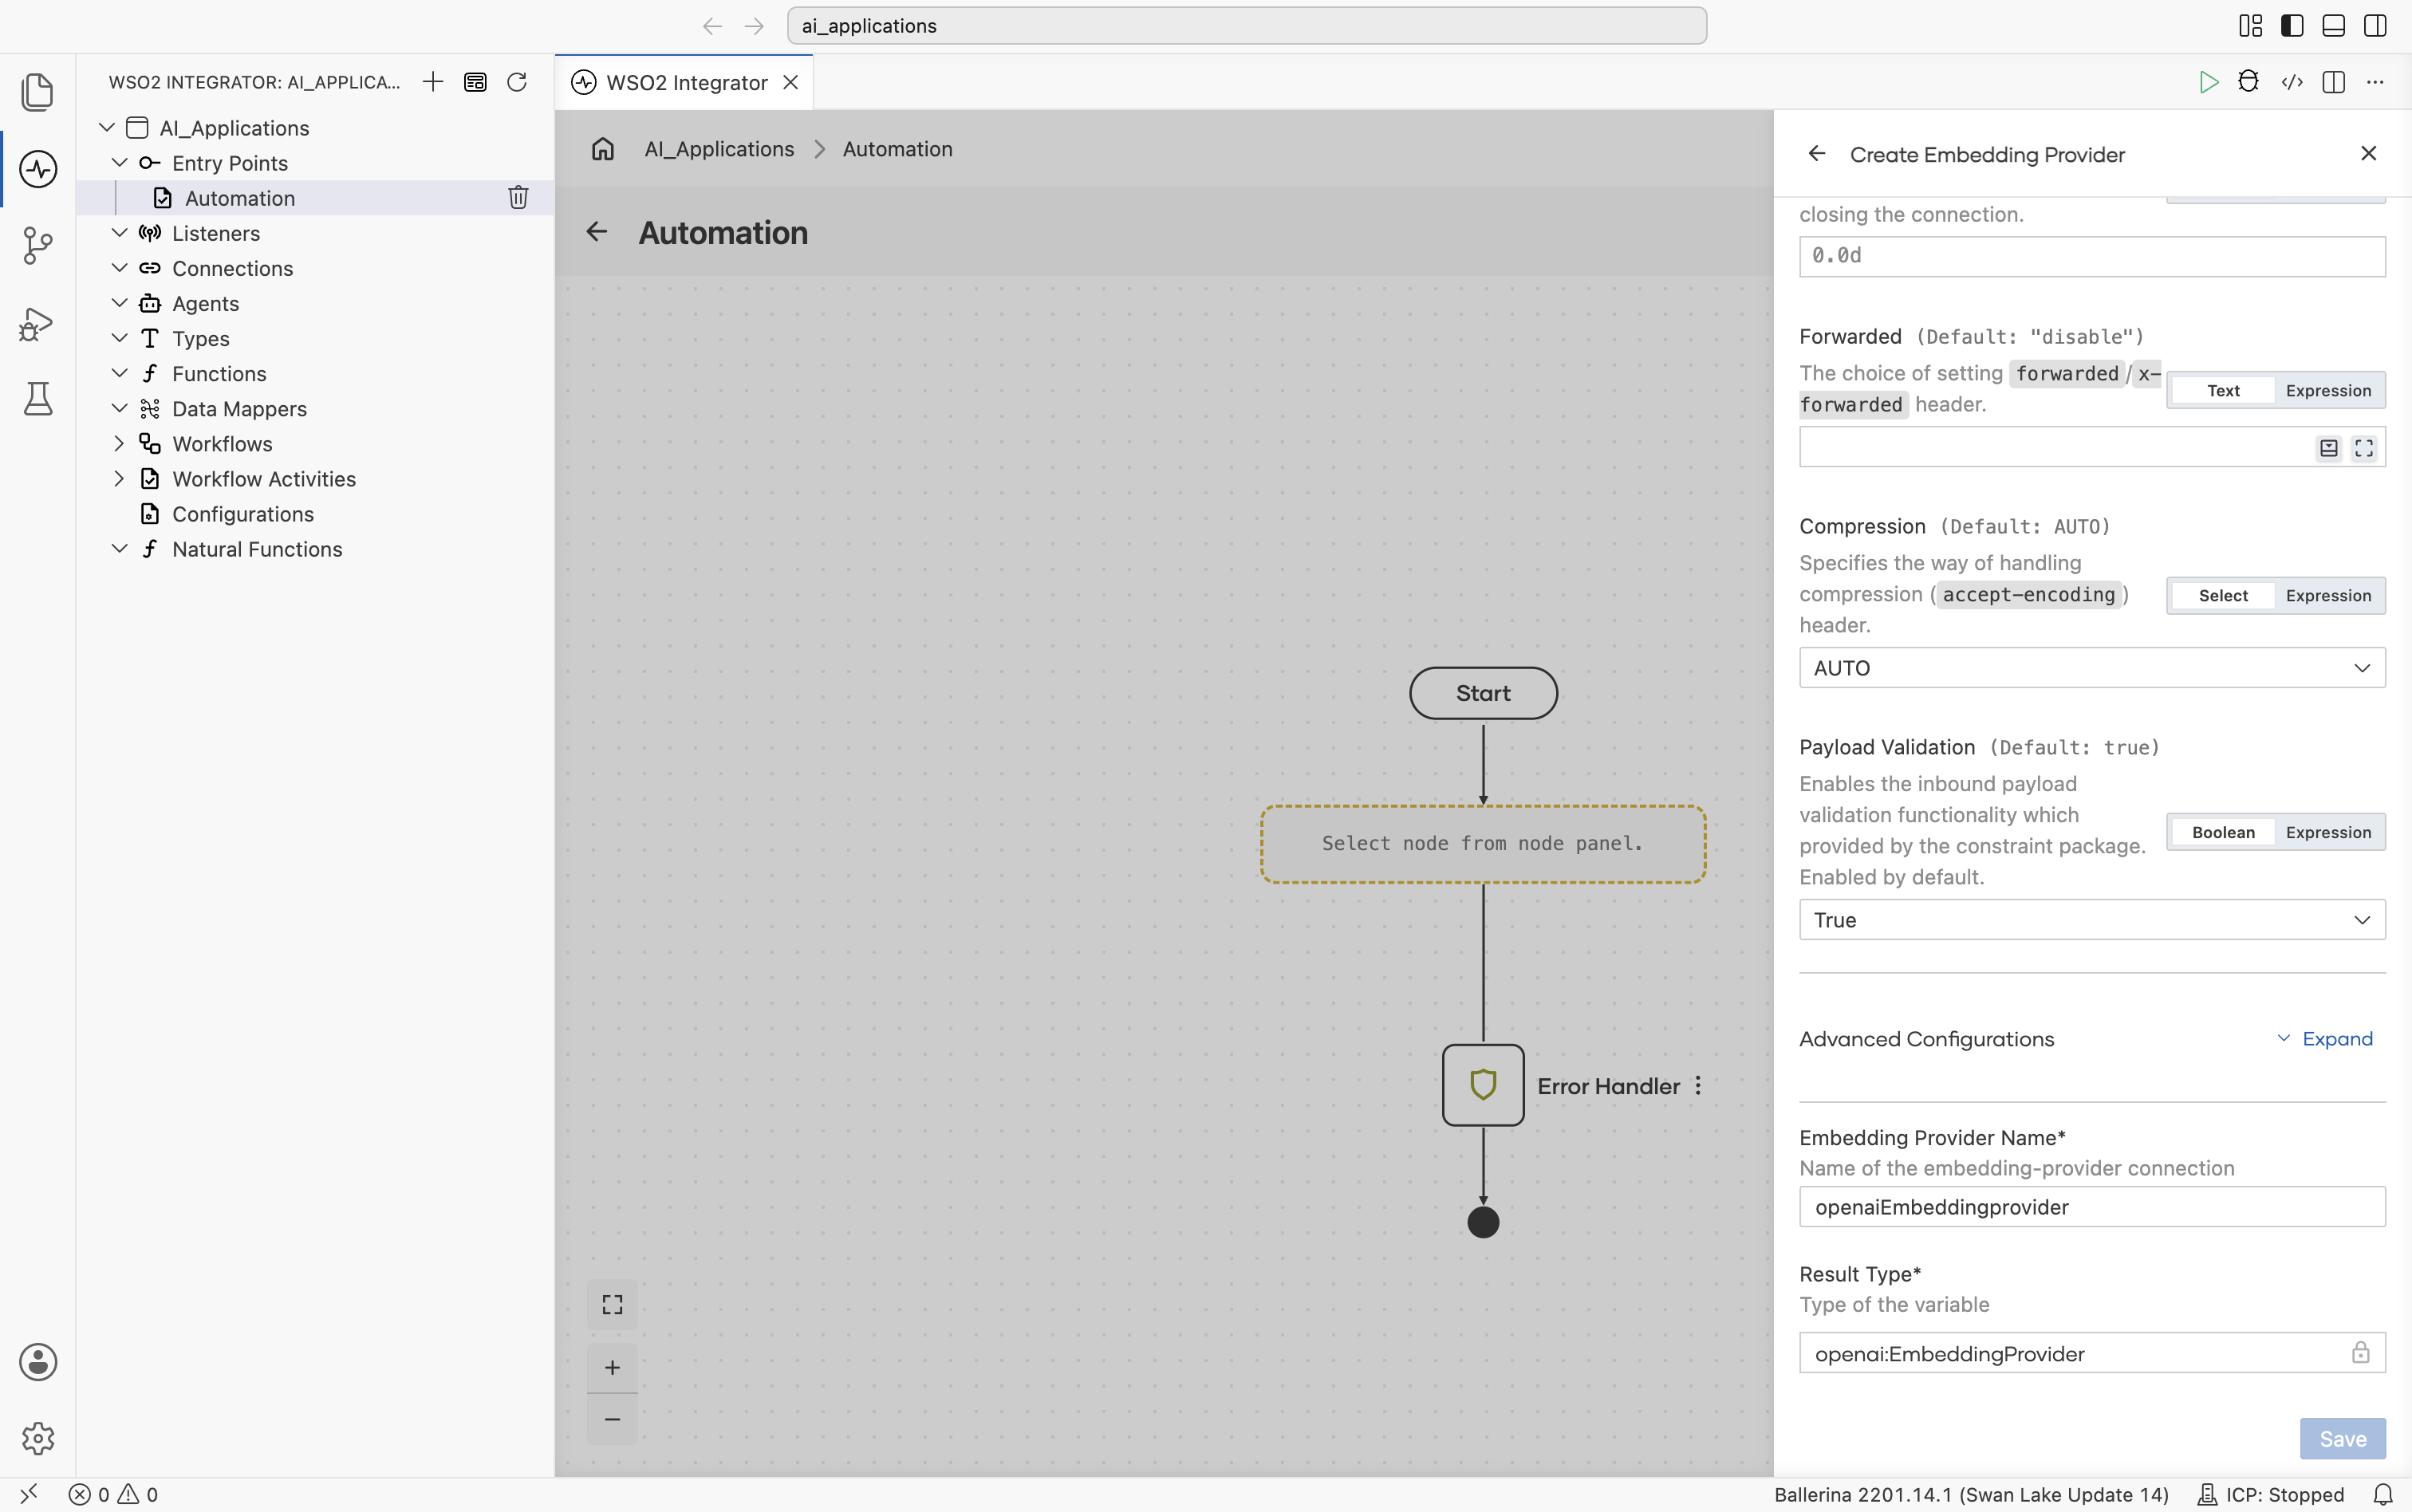Open editor more actions menu
The width and height of the screenshot is (2412, 1512).
coord(2375,82)
